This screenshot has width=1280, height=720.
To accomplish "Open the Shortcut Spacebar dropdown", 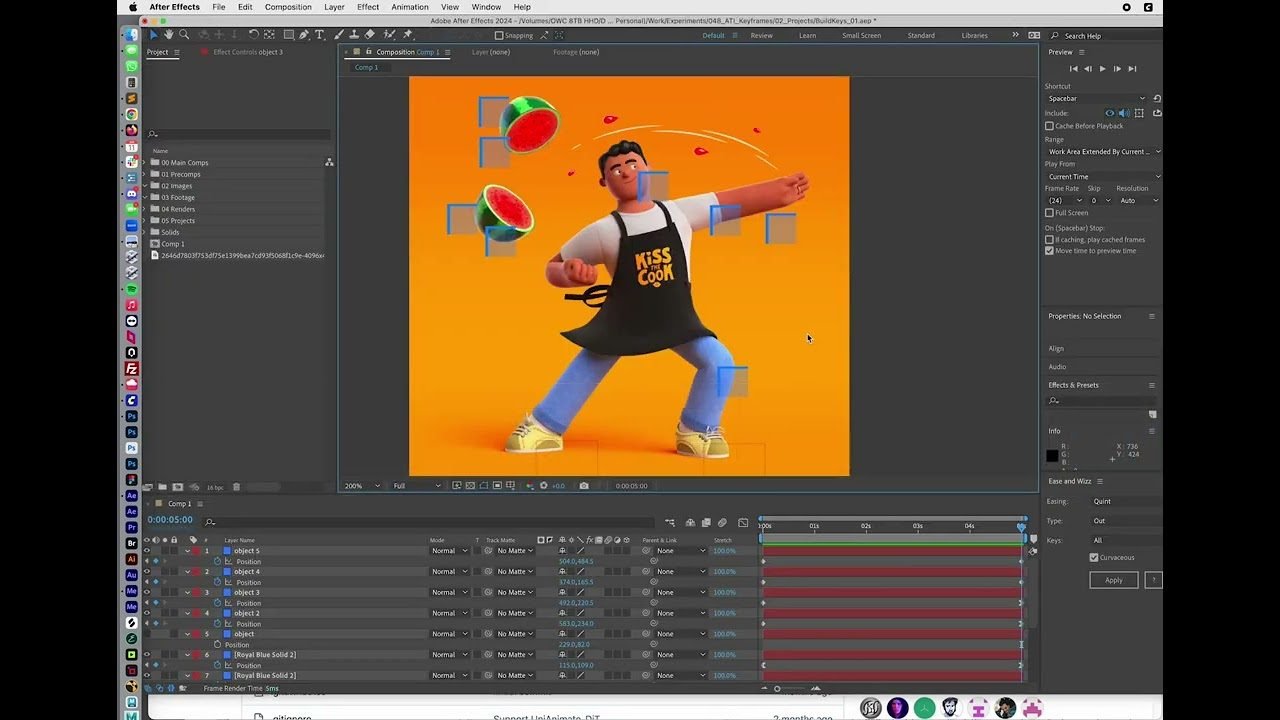I will pyautogui.click(x=1096, y=98).
